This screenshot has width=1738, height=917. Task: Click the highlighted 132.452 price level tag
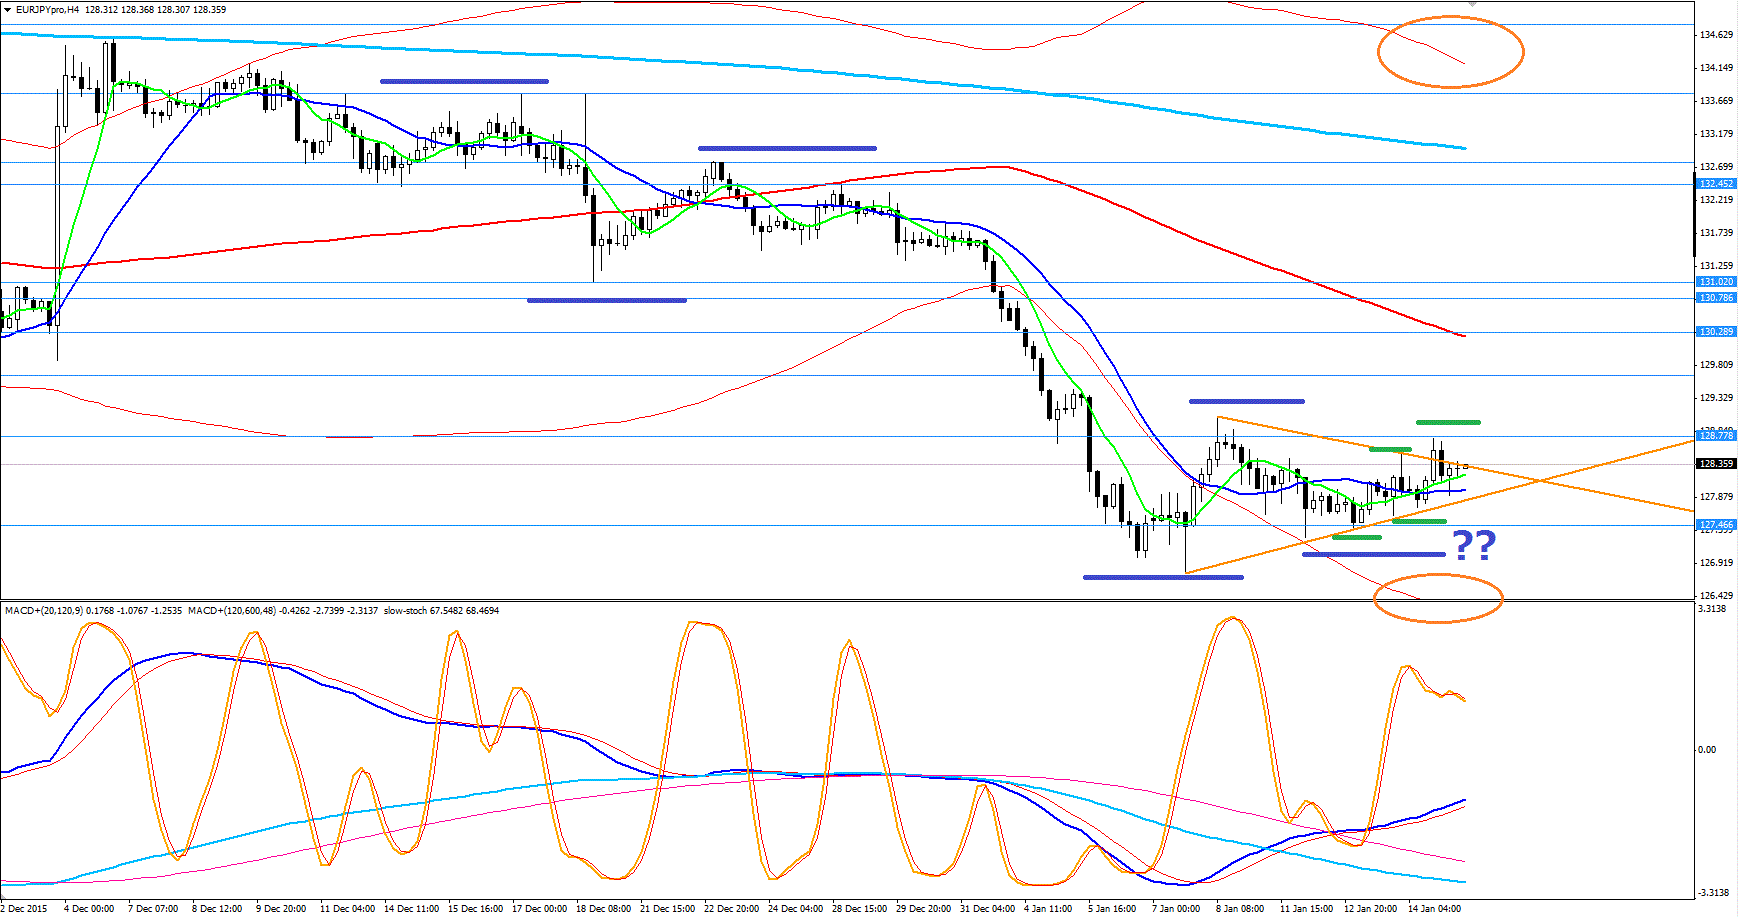pyautogui.click(x=1716, y=184)
